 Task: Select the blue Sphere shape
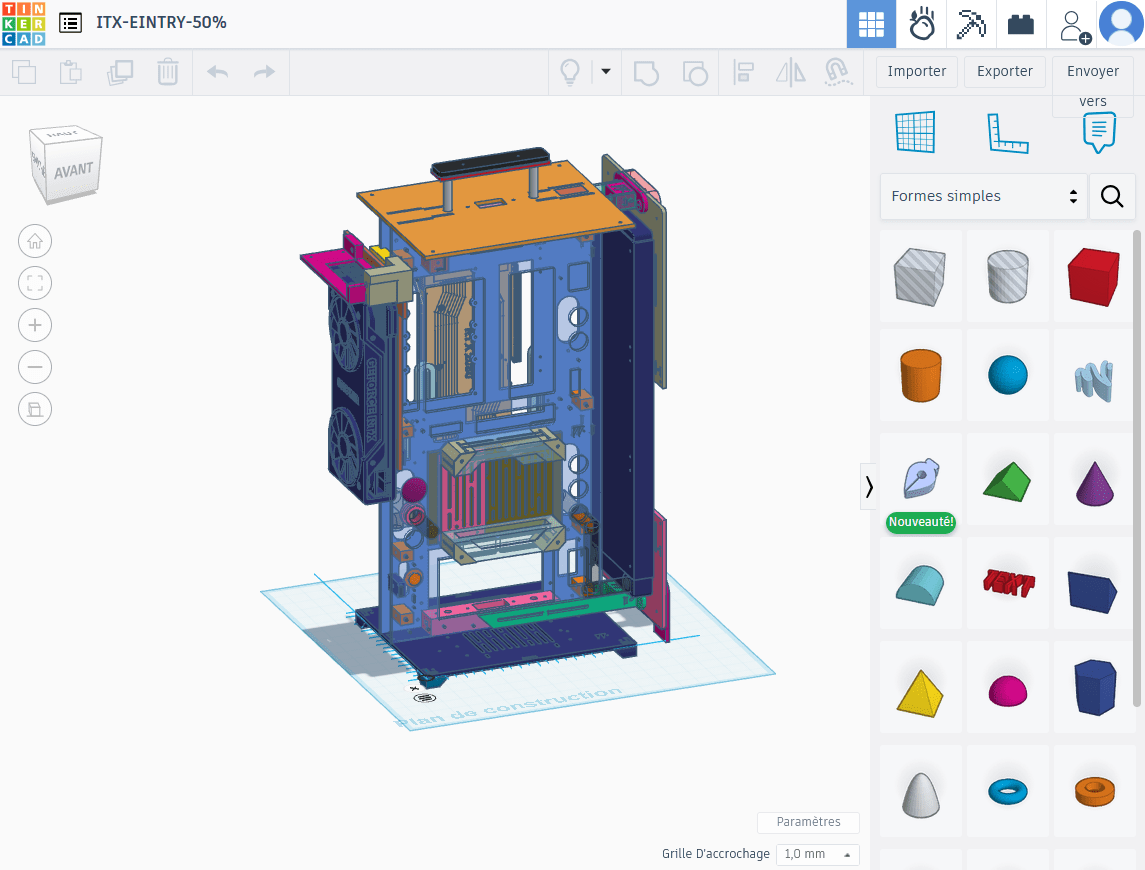(x=1008, y=375)
